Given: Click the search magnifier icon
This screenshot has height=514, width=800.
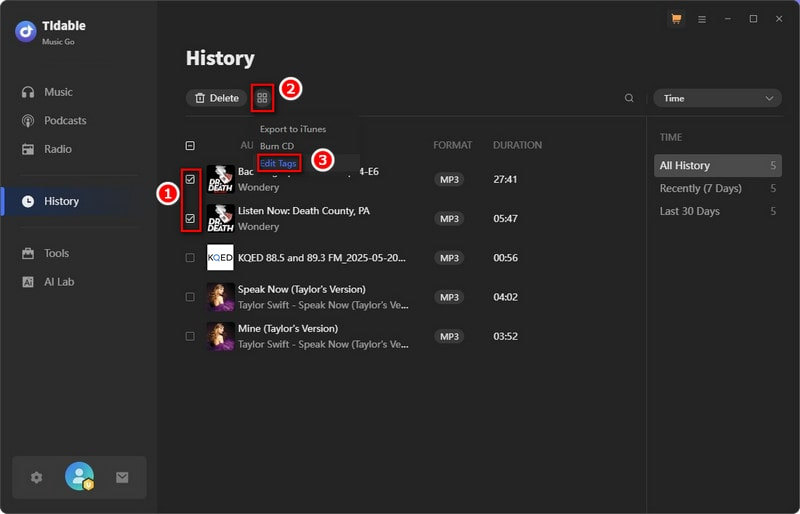Looking at the screenshot, I should [x=629, y=98].
